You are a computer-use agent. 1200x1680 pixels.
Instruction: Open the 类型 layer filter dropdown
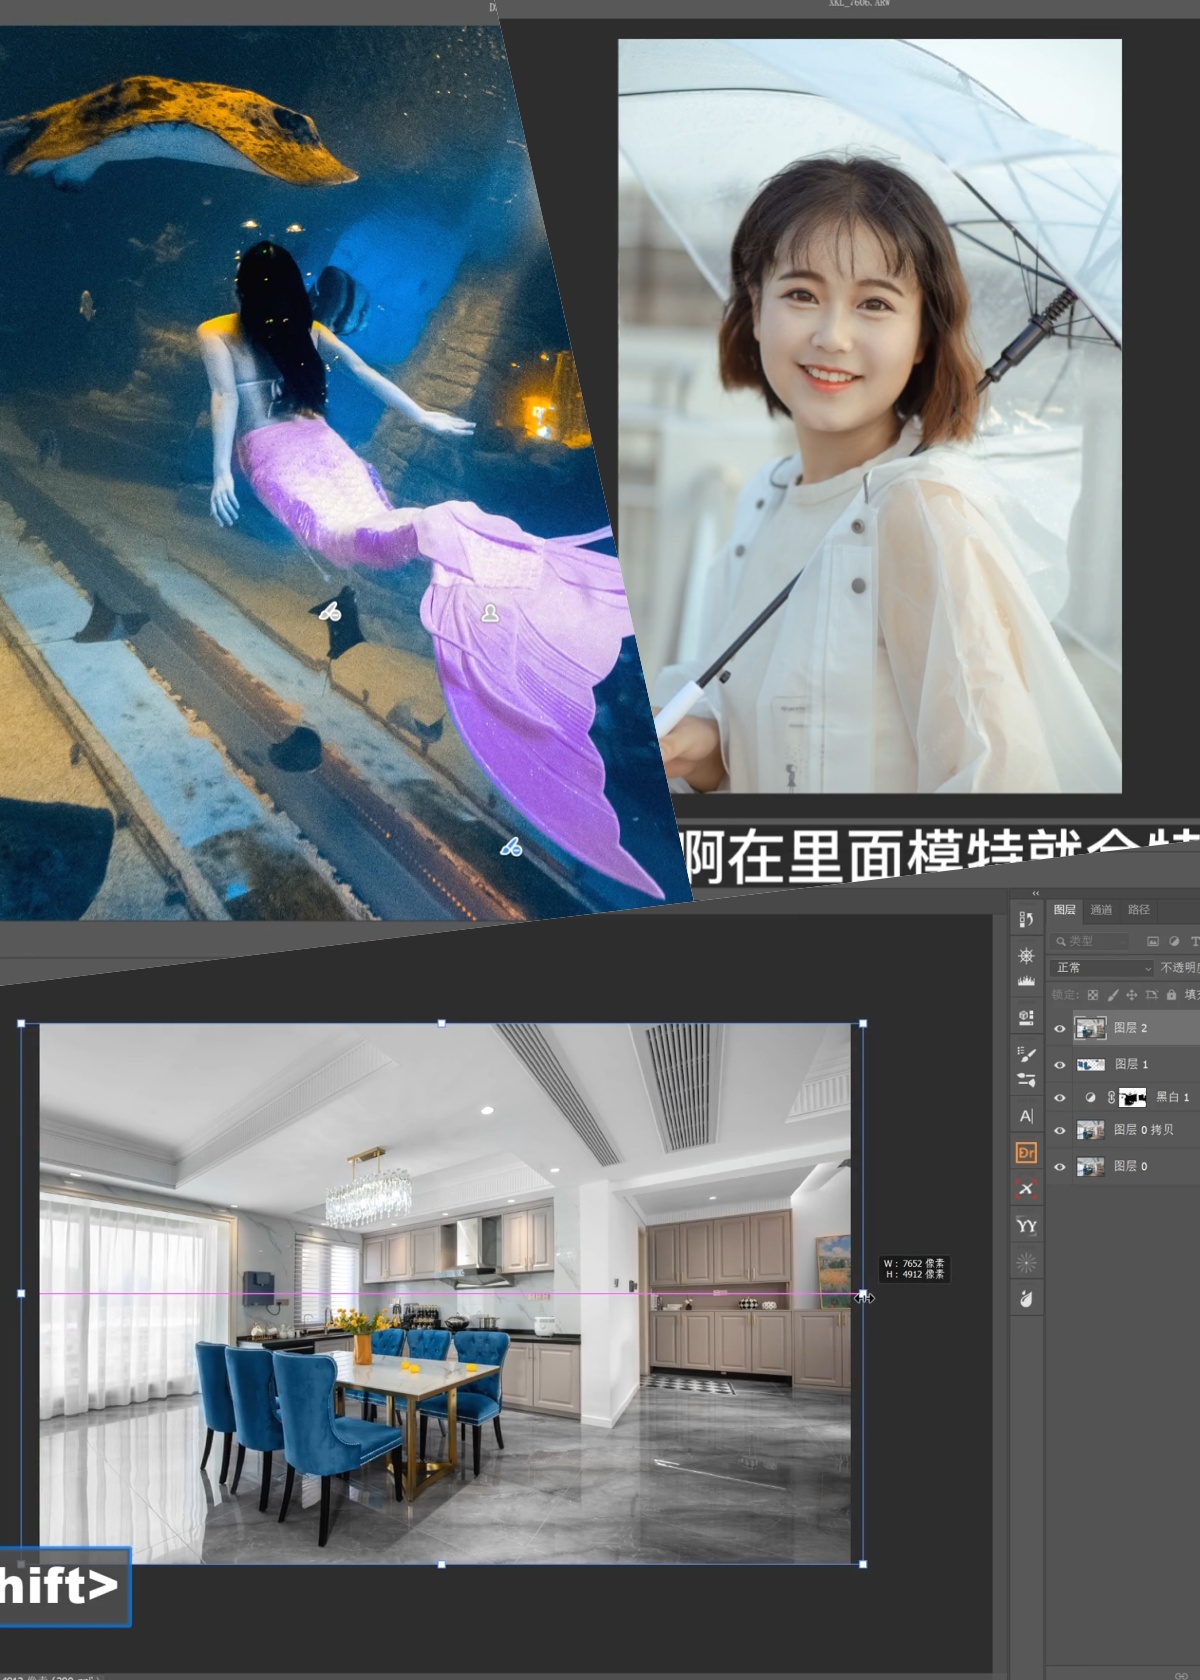point(1090,941)
